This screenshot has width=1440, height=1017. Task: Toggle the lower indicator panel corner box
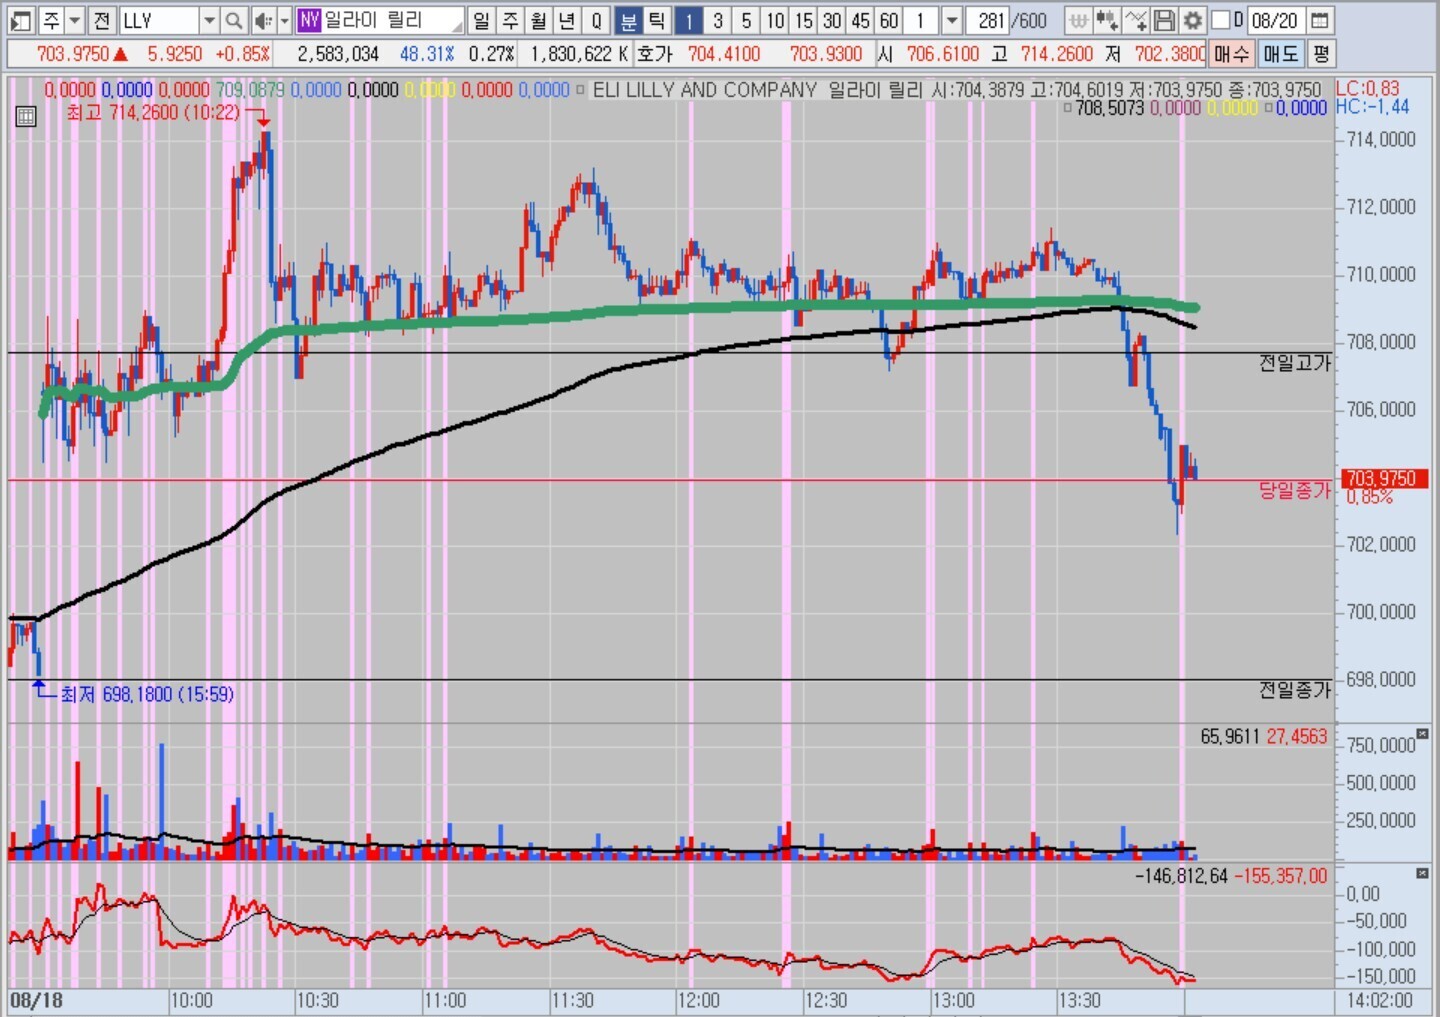tap(1423, 874)
